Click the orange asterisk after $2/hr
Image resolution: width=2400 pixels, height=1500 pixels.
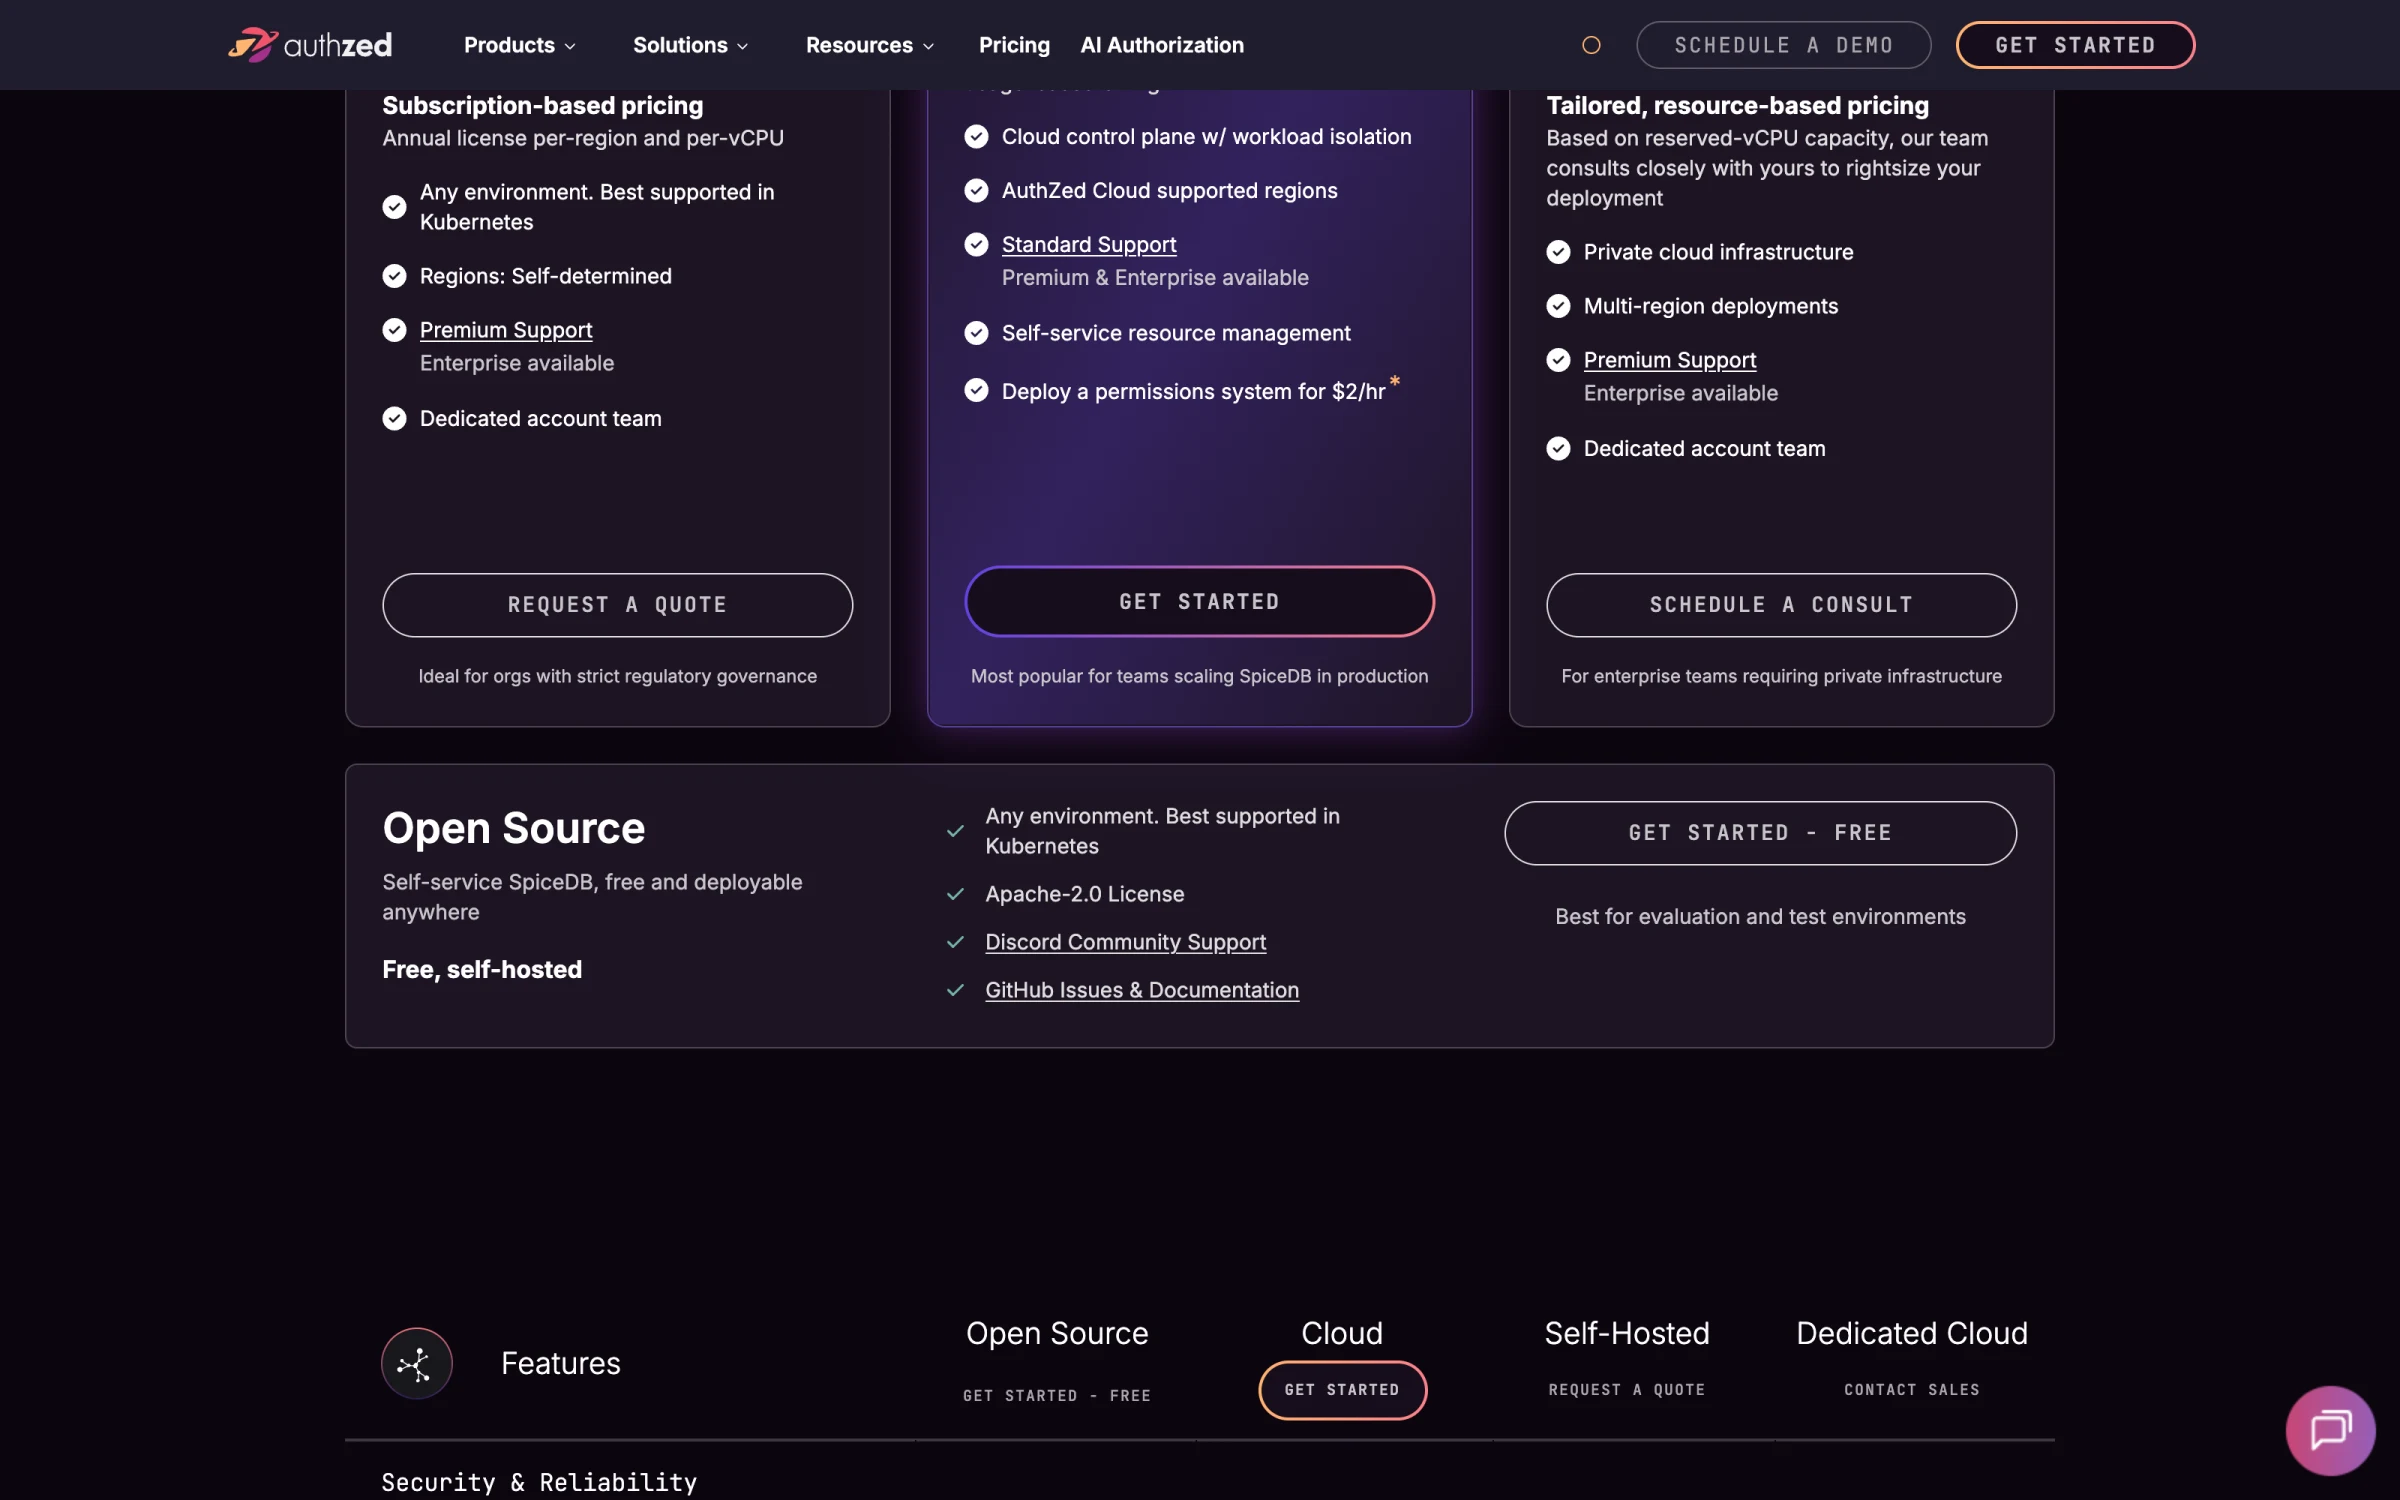[x=1394, y=381]
